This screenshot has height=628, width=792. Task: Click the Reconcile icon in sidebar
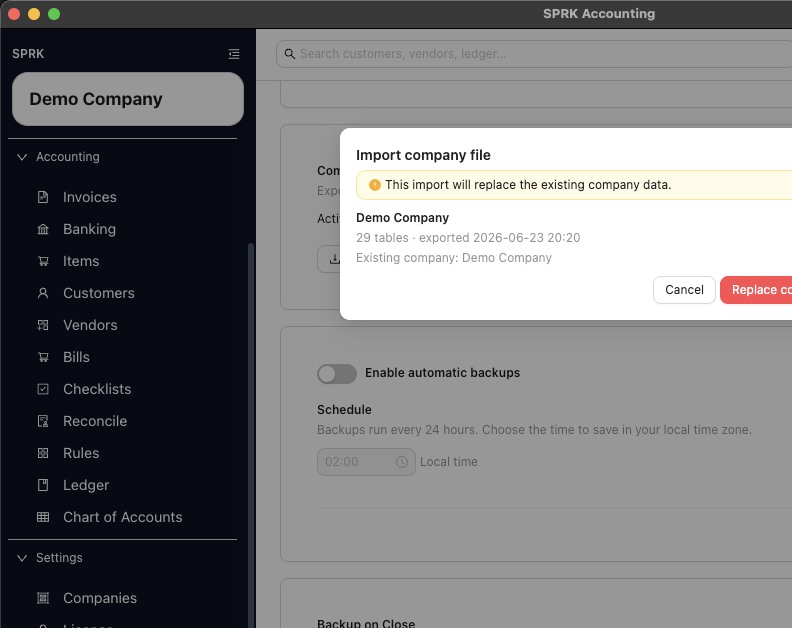coord(43,421)
